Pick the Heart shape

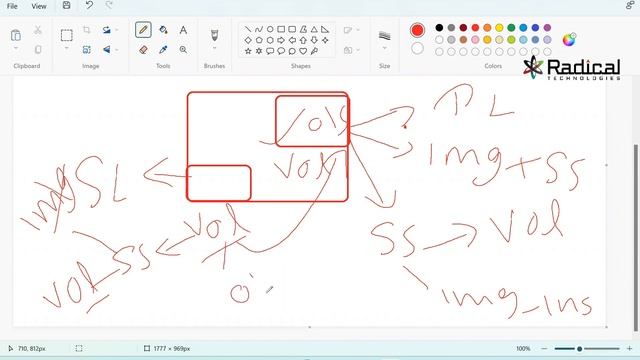[x=303, y=51]
